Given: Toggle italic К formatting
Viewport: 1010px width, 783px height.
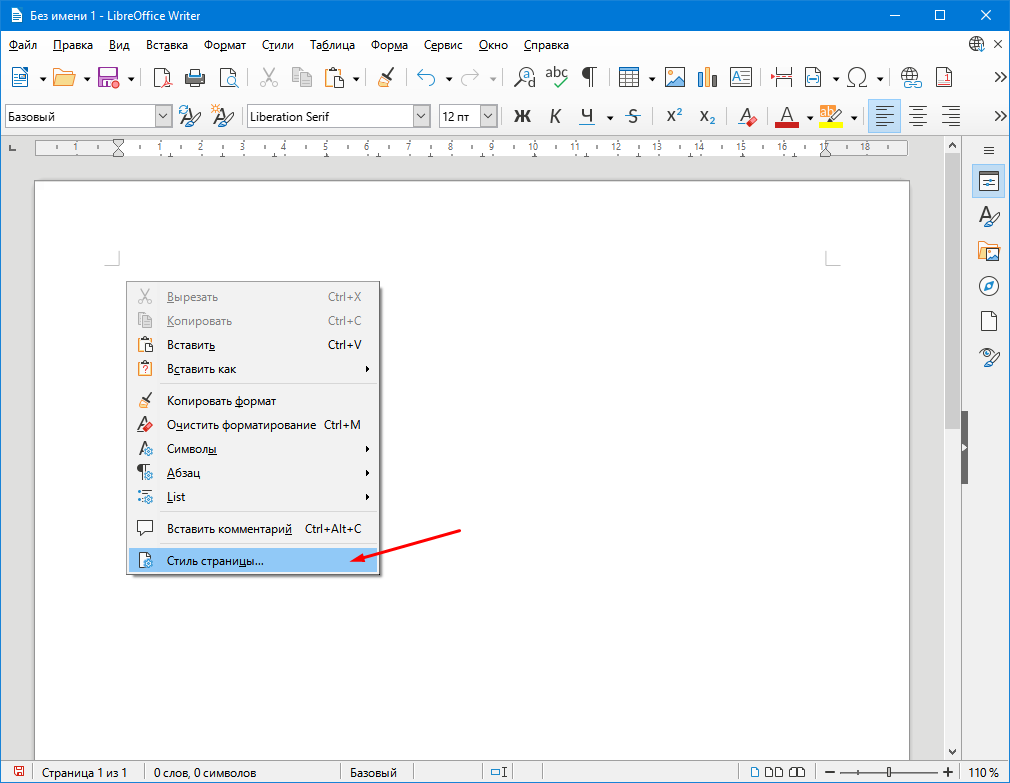Looking at the screenshot, I should (555, 117).
